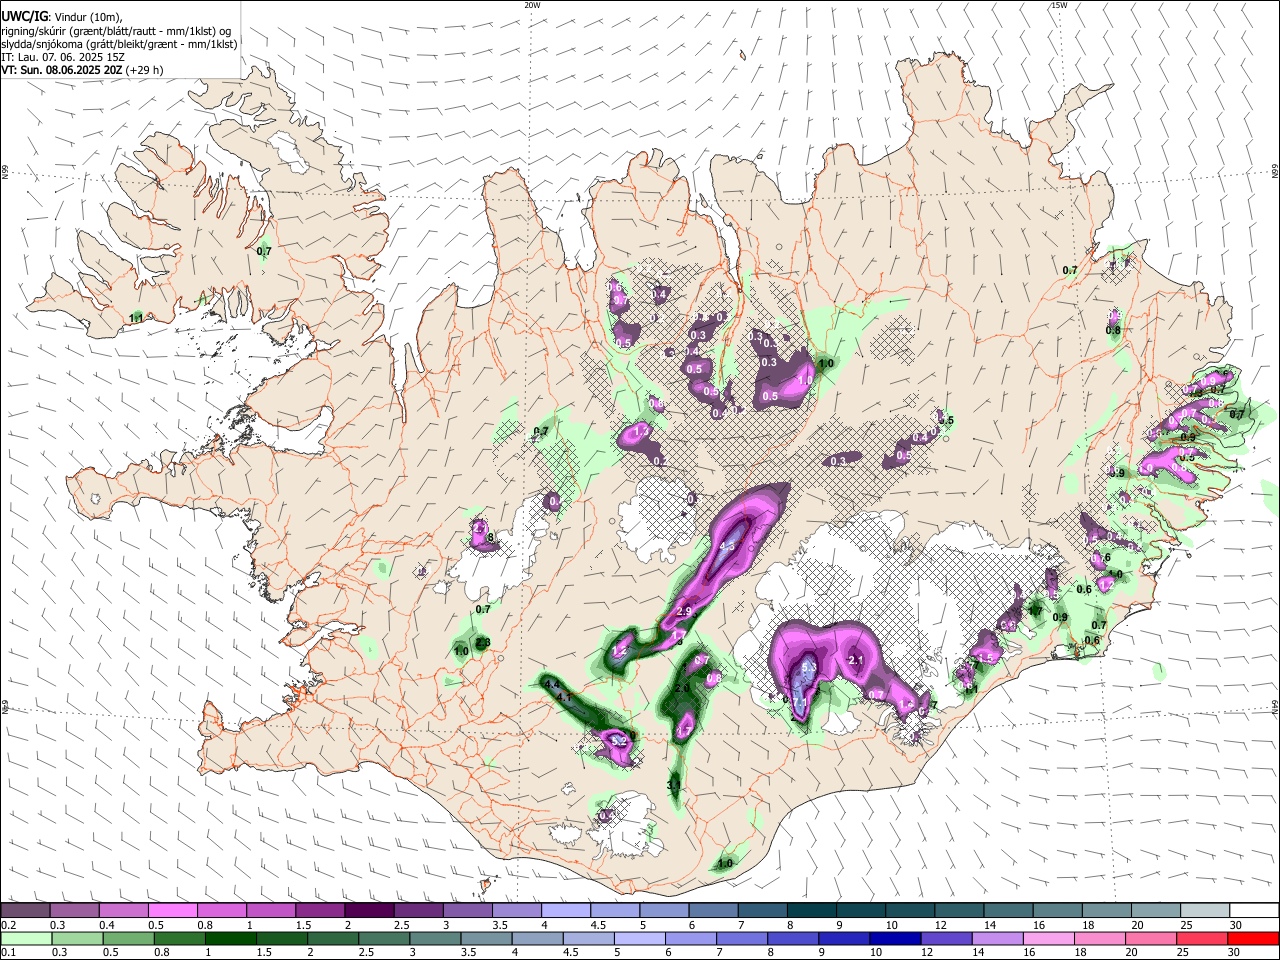This screenshot has width=1280, height=960.
Task: Click the '20W' longitude label
Action: tap(532, 5)
